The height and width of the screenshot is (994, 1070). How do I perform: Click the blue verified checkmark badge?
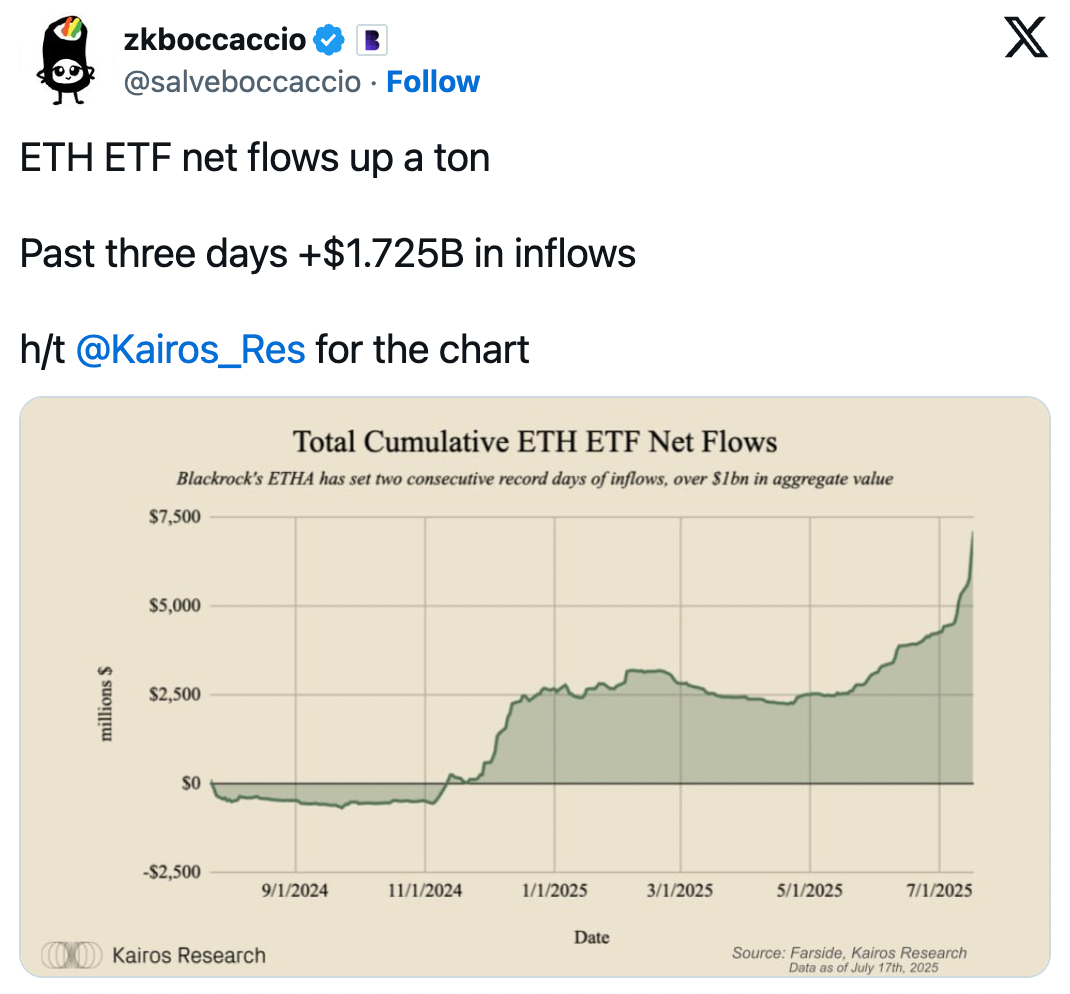click(328, 40)
